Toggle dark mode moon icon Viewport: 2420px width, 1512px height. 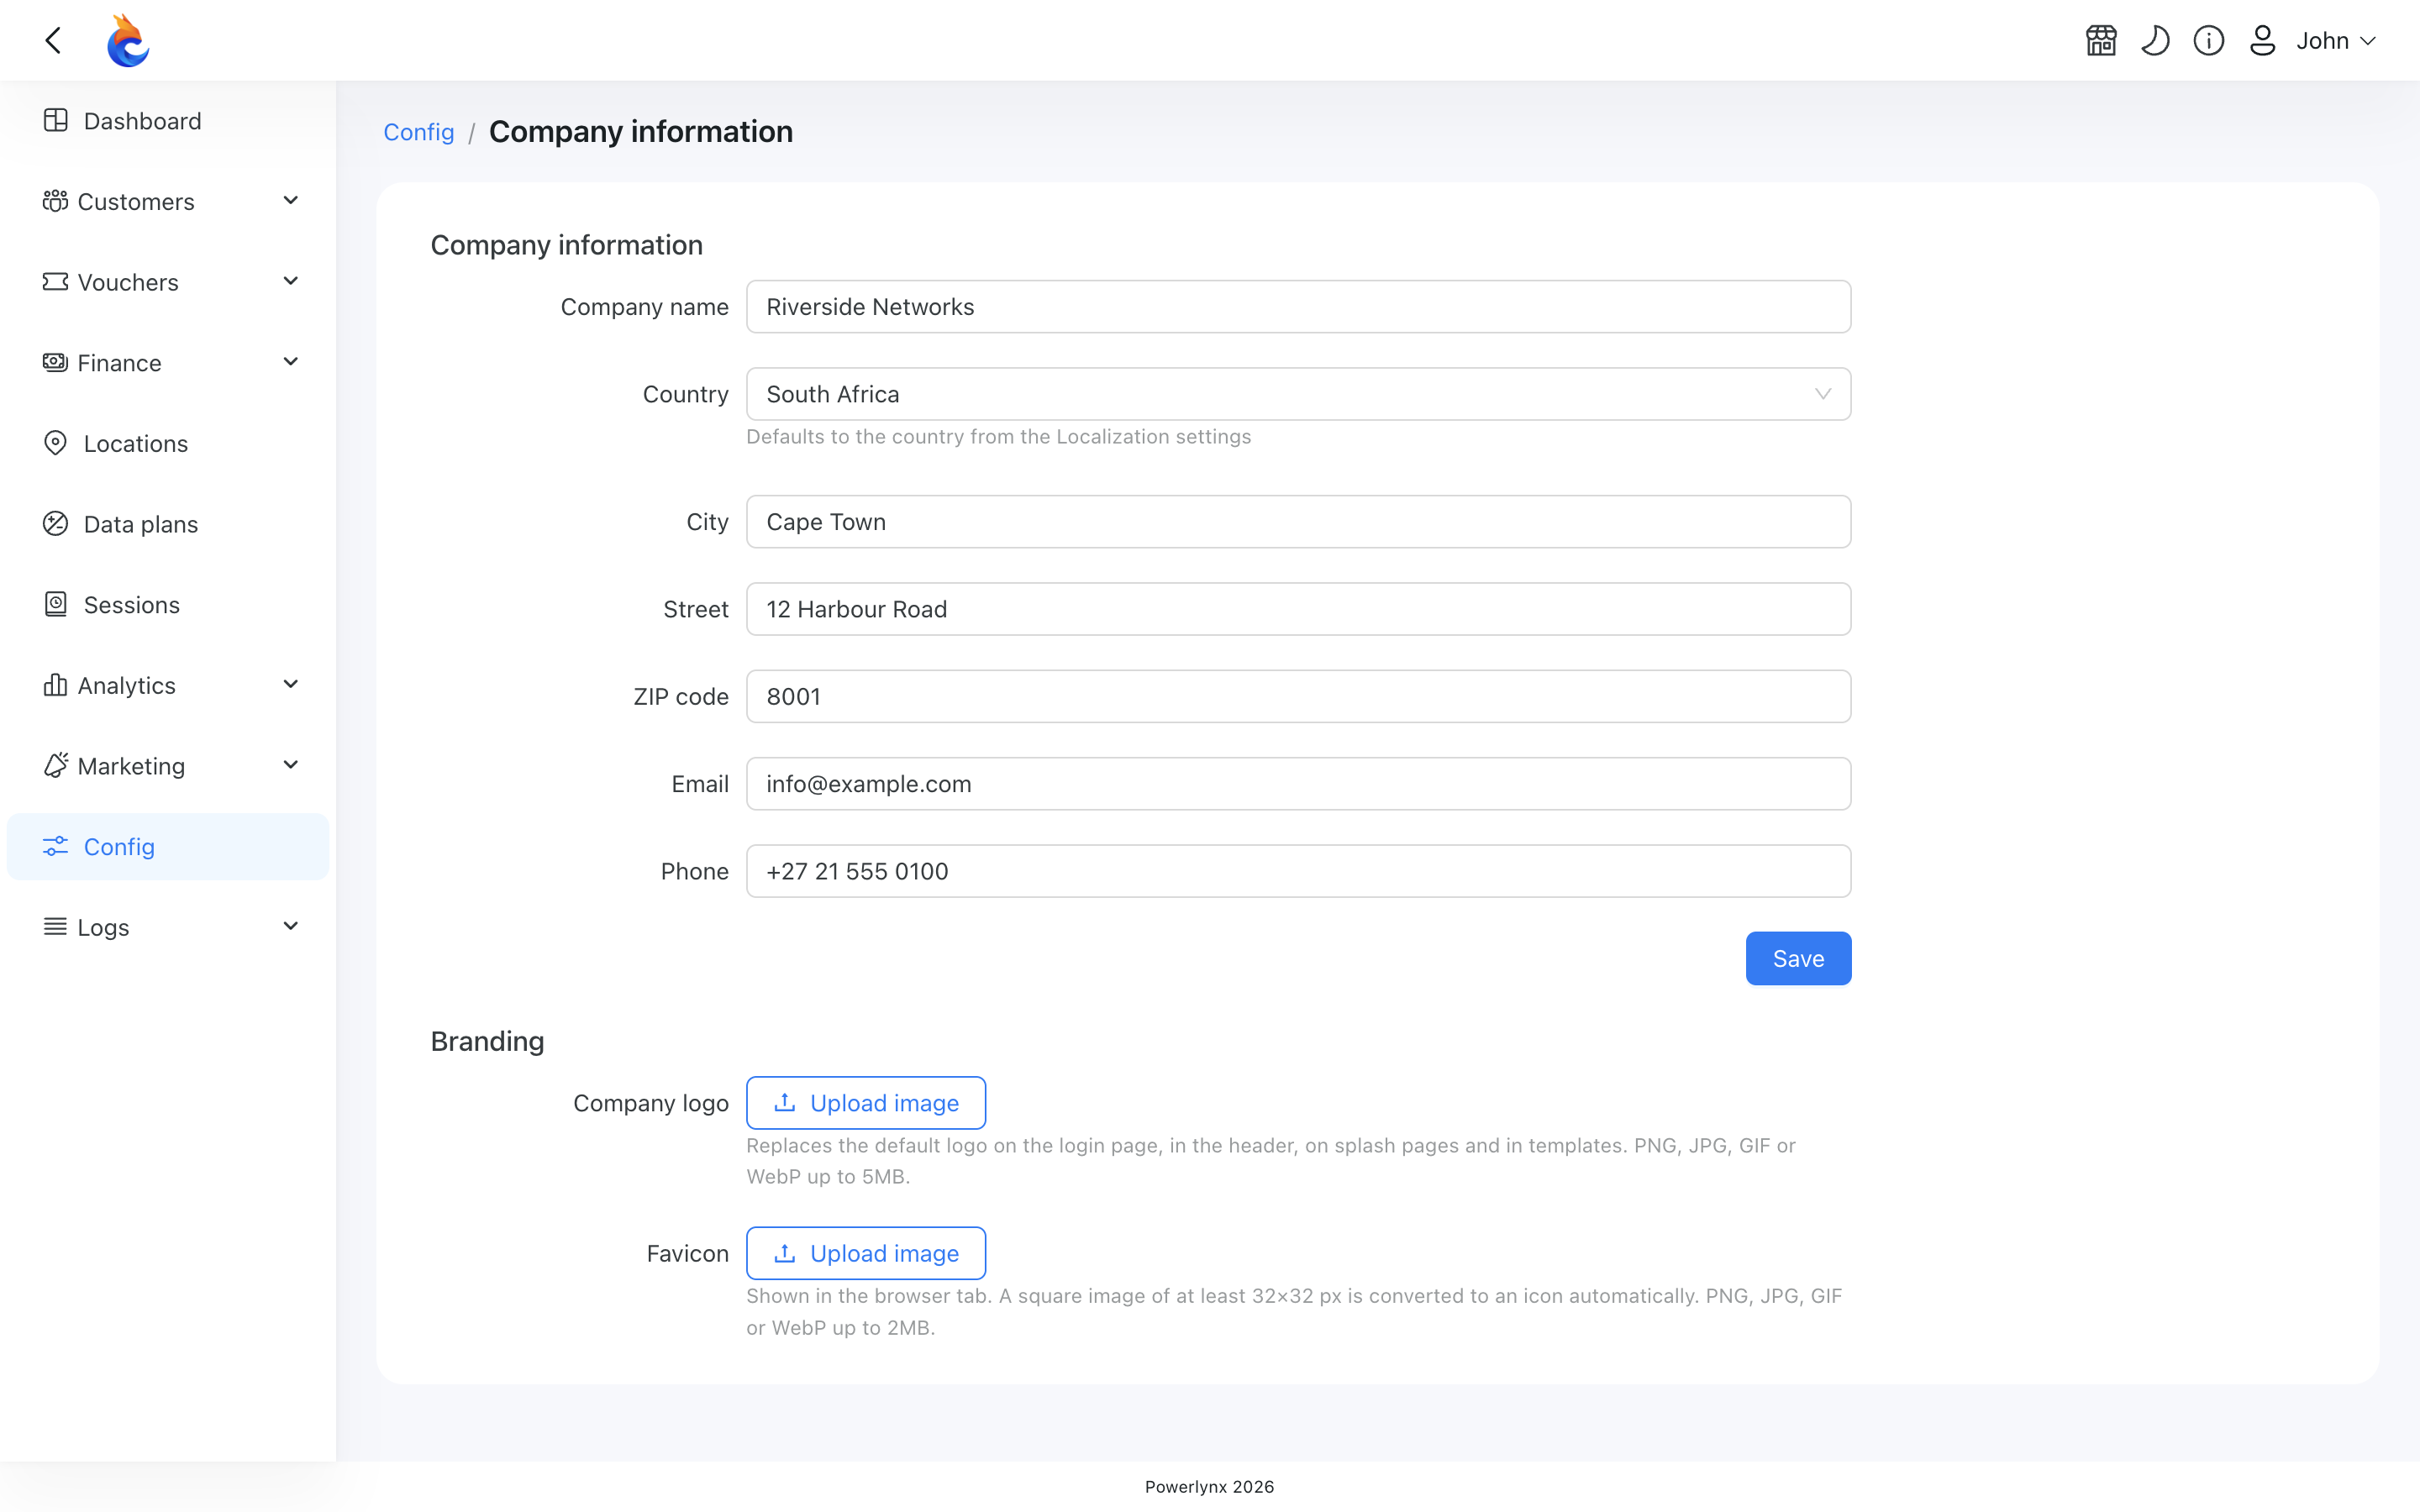click(x=2155, y=40)
